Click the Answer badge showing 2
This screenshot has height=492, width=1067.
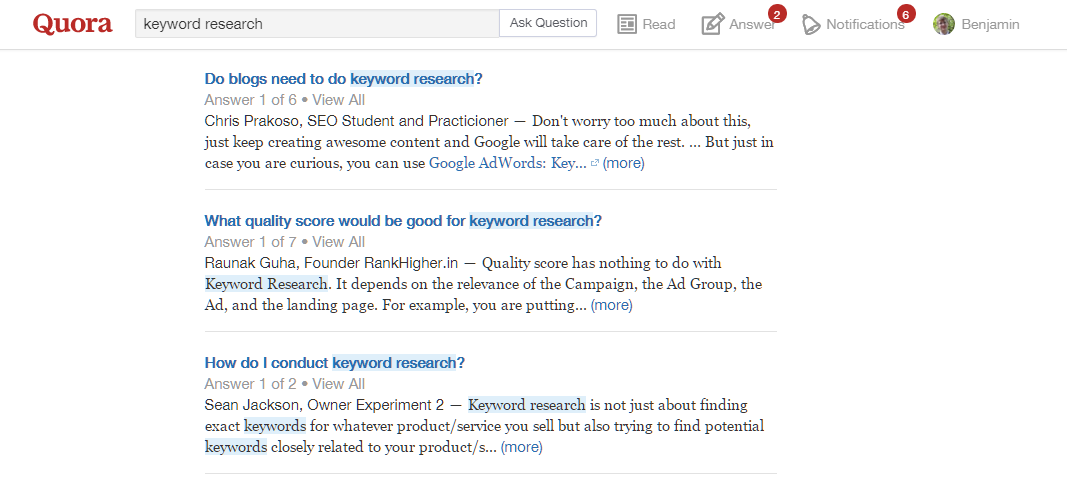click(777, 14)
